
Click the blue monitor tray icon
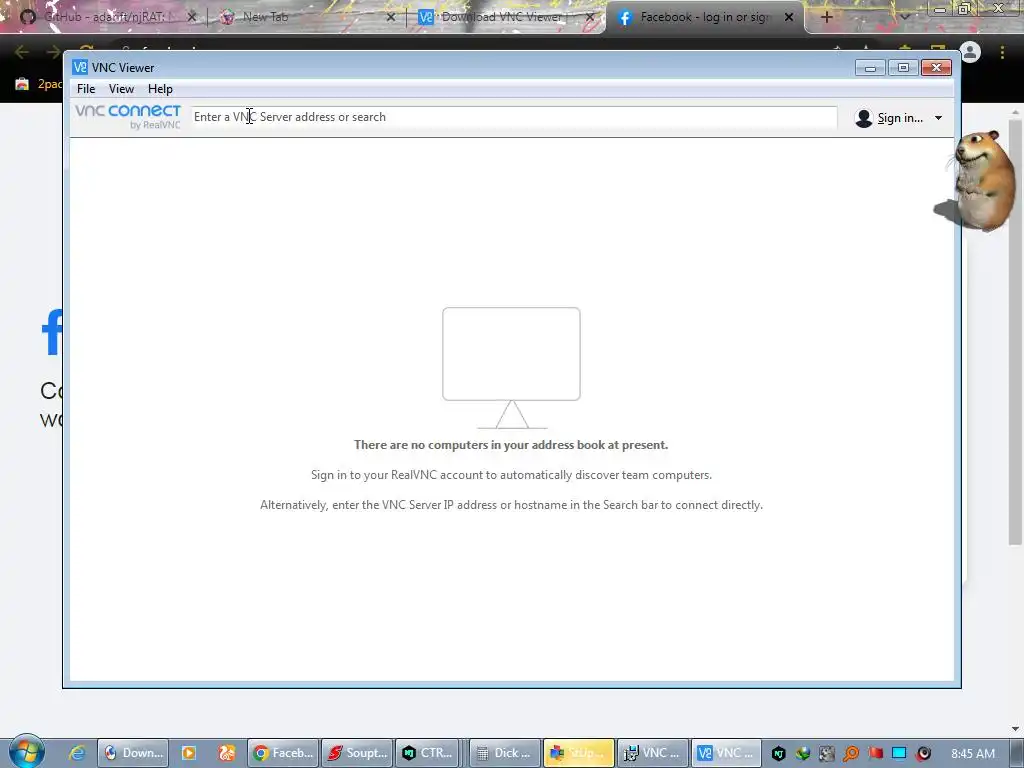(x=899, y=754)
